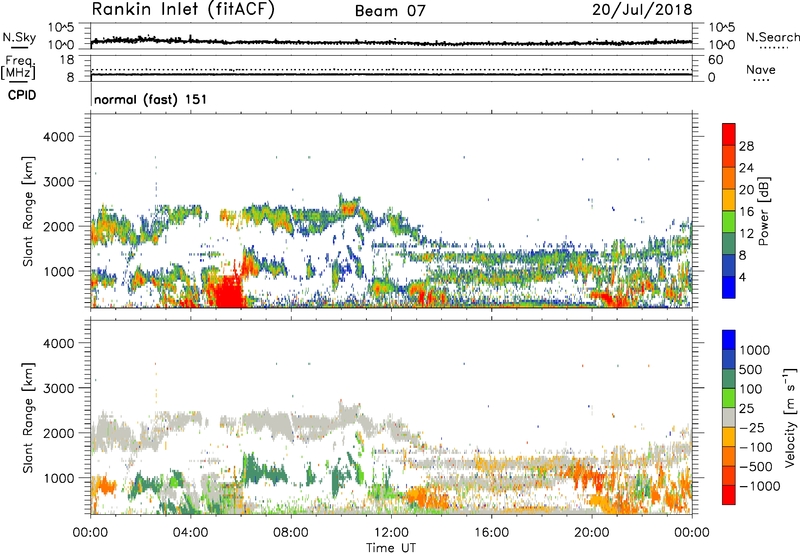Click the 'CPID' label
This screenshot has height=554, width=800.
click(22, 95)
